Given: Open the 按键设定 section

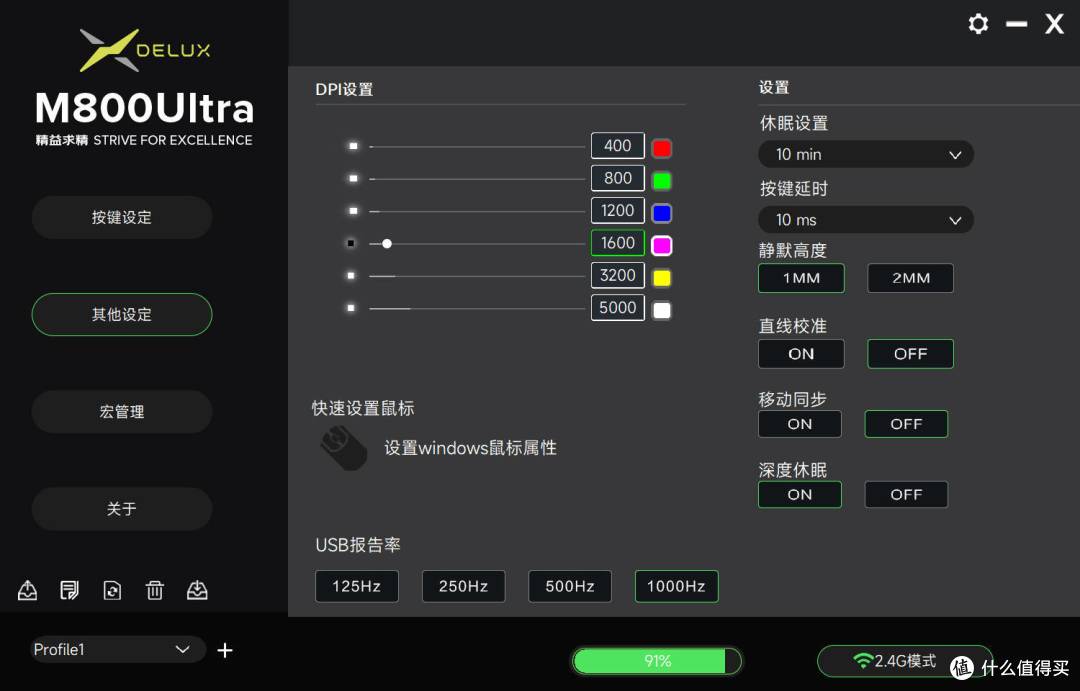Looking at the screenshot, I should [x=122, y=218].
